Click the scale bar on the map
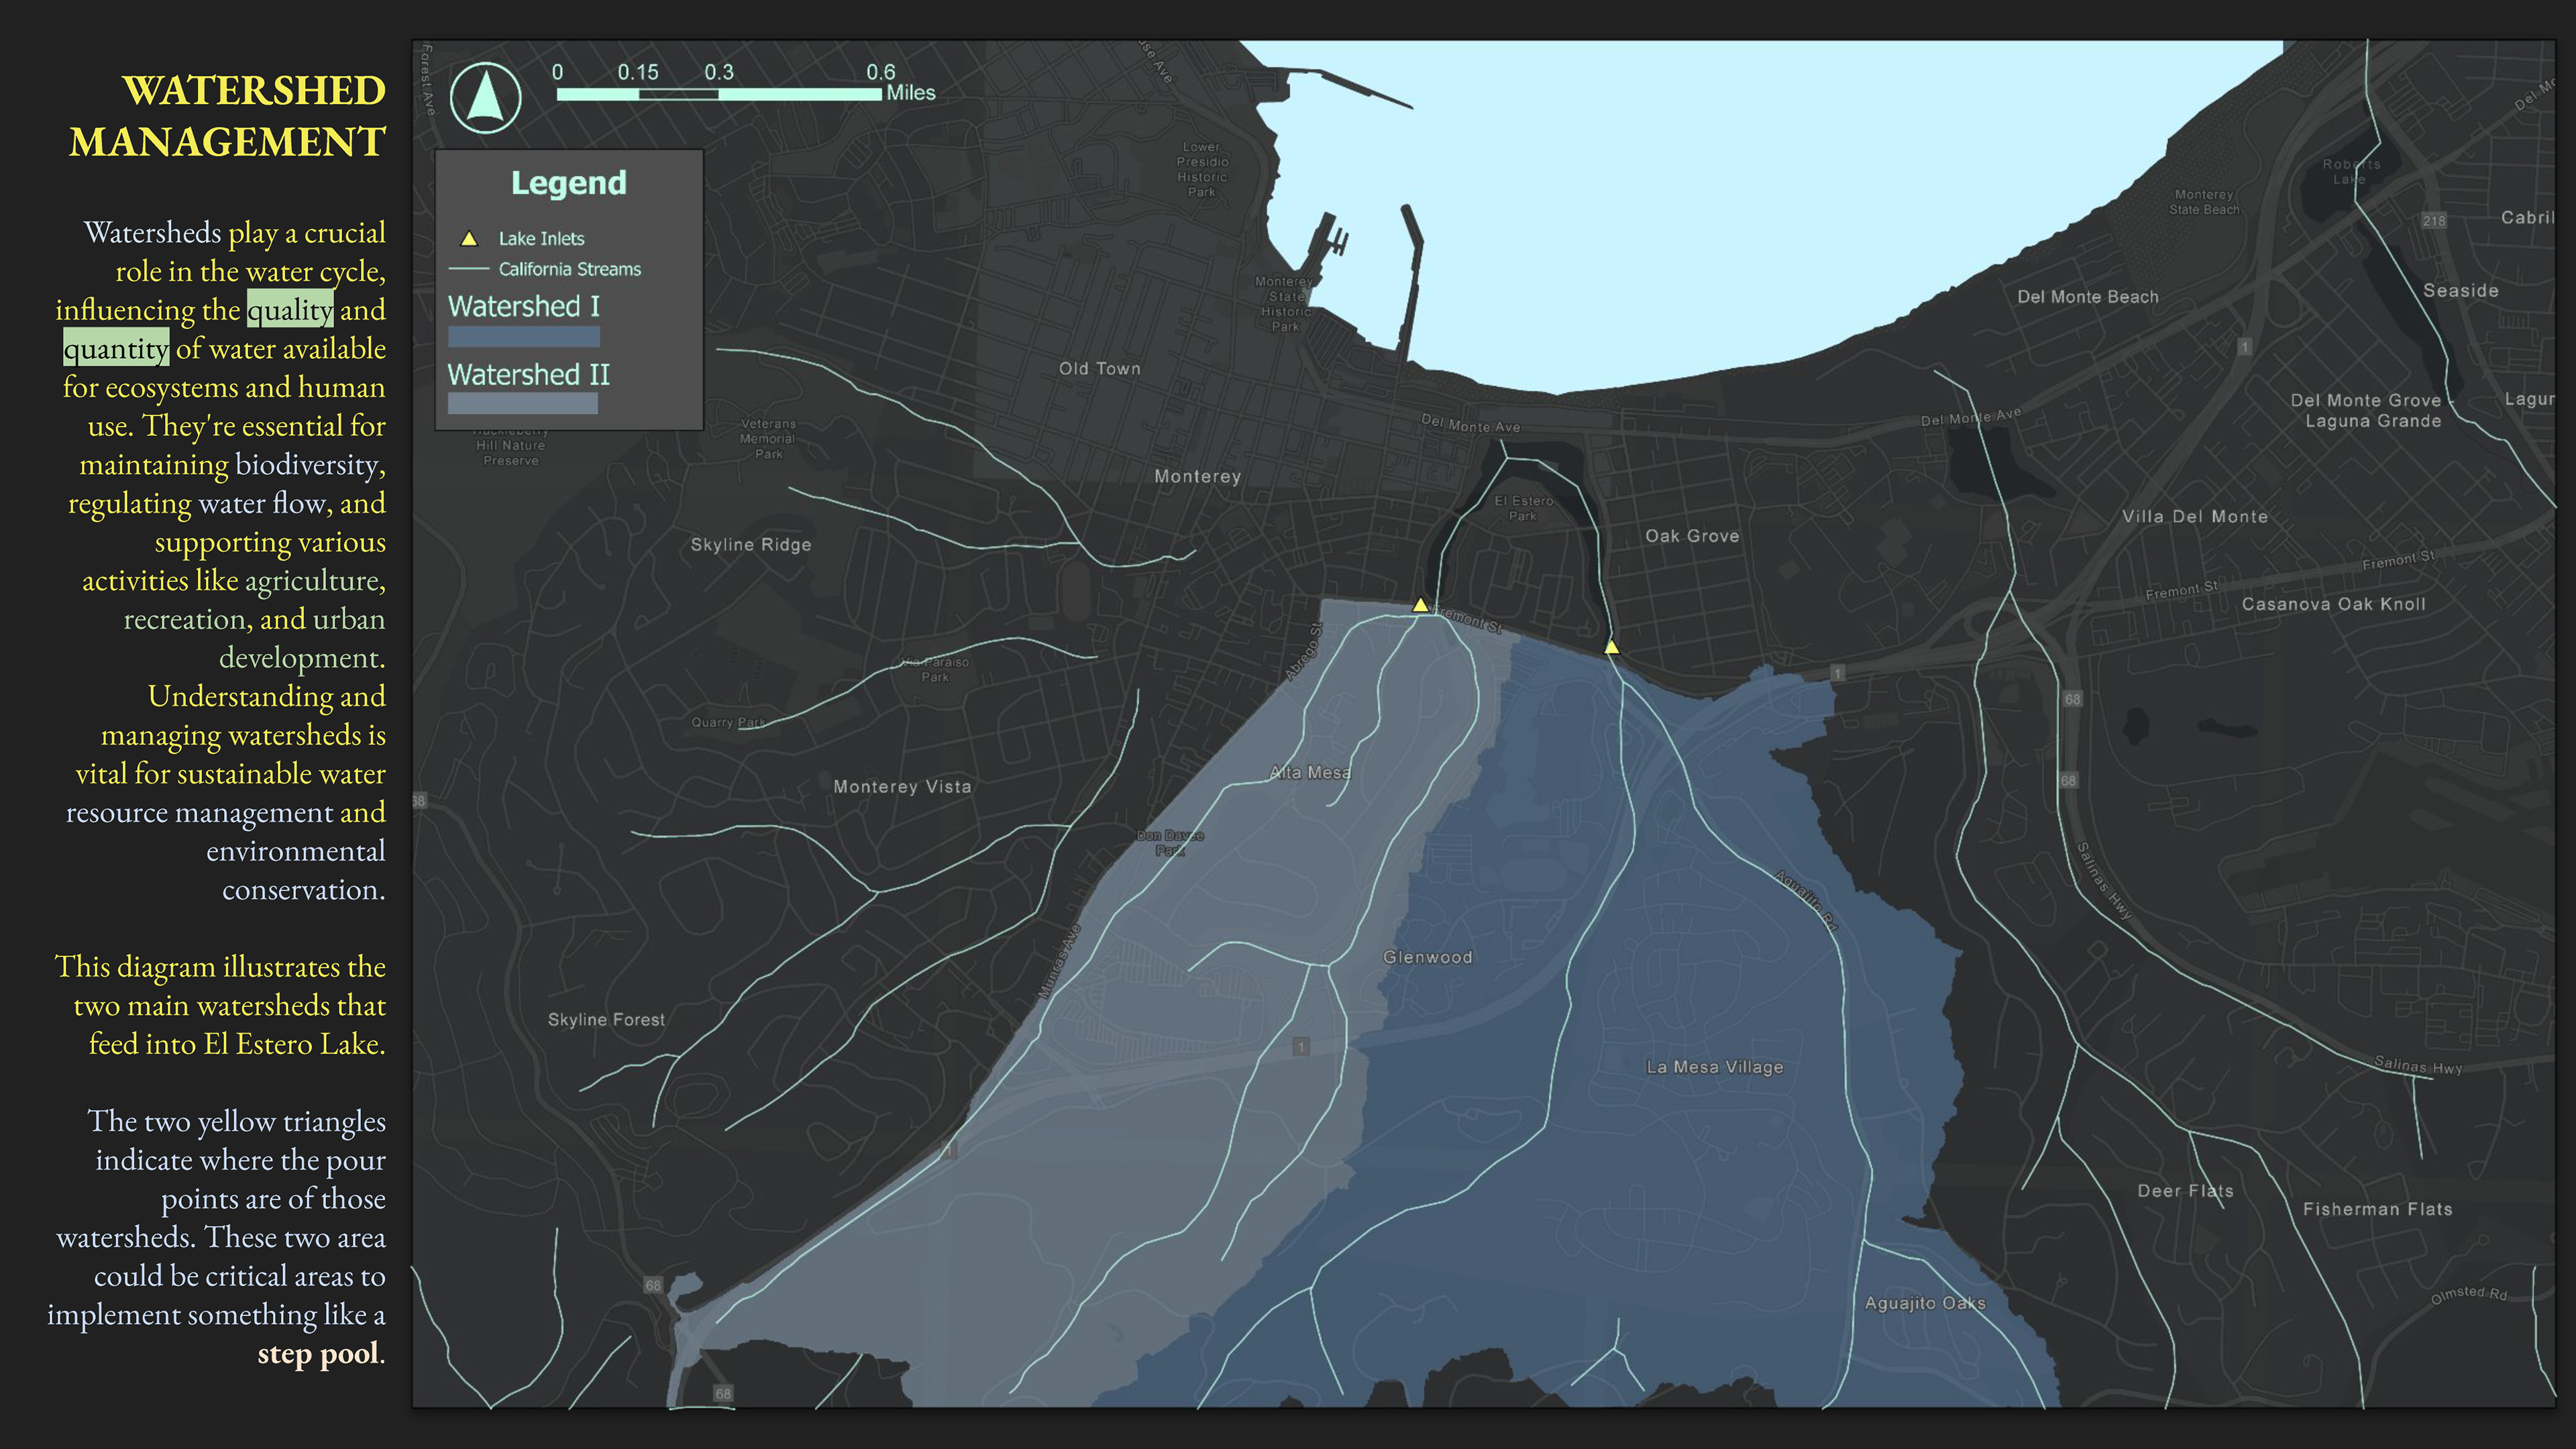Viewport: 2576px width, 1449px height. pyautogui.click(x=719, y=94)
